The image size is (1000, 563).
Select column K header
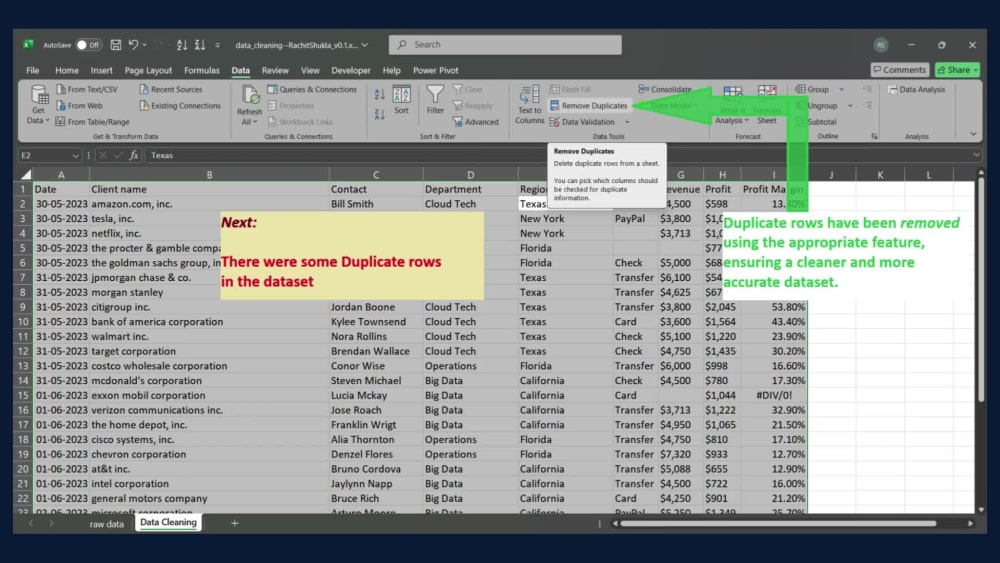(880, 175)
